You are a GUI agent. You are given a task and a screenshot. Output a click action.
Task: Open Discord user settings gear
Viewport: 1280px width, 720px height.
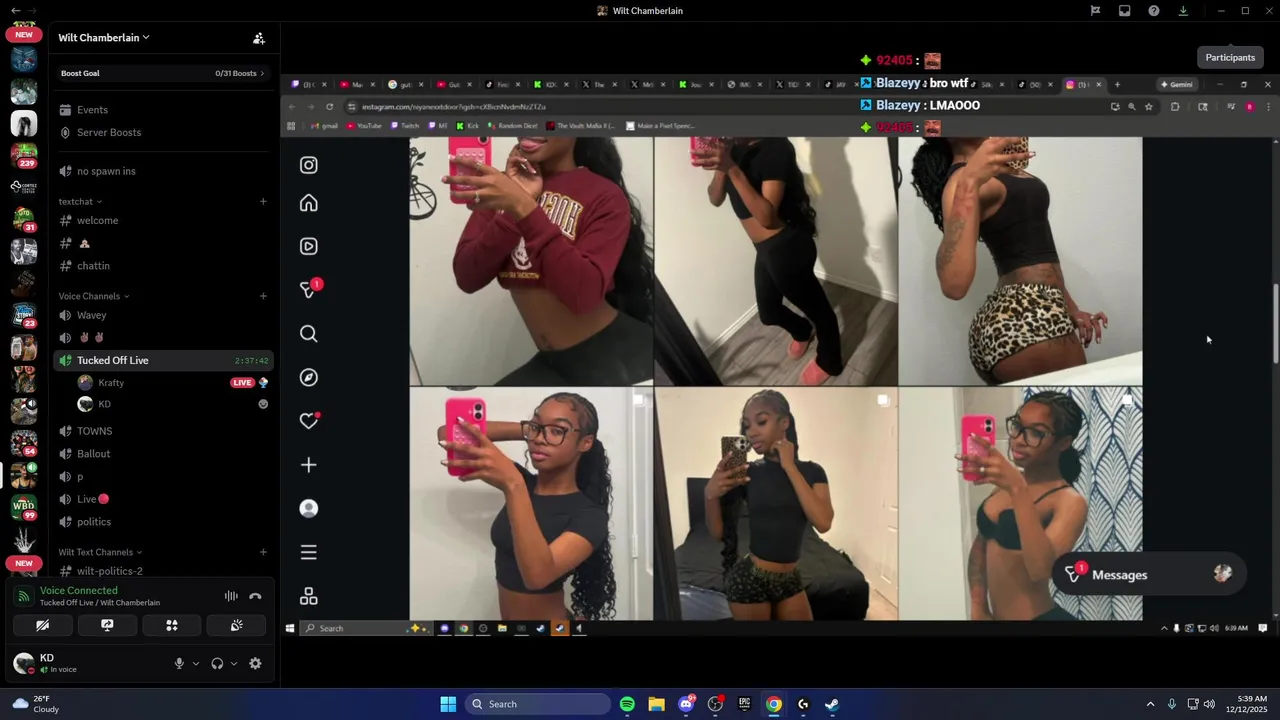click(x=255, y=663)
